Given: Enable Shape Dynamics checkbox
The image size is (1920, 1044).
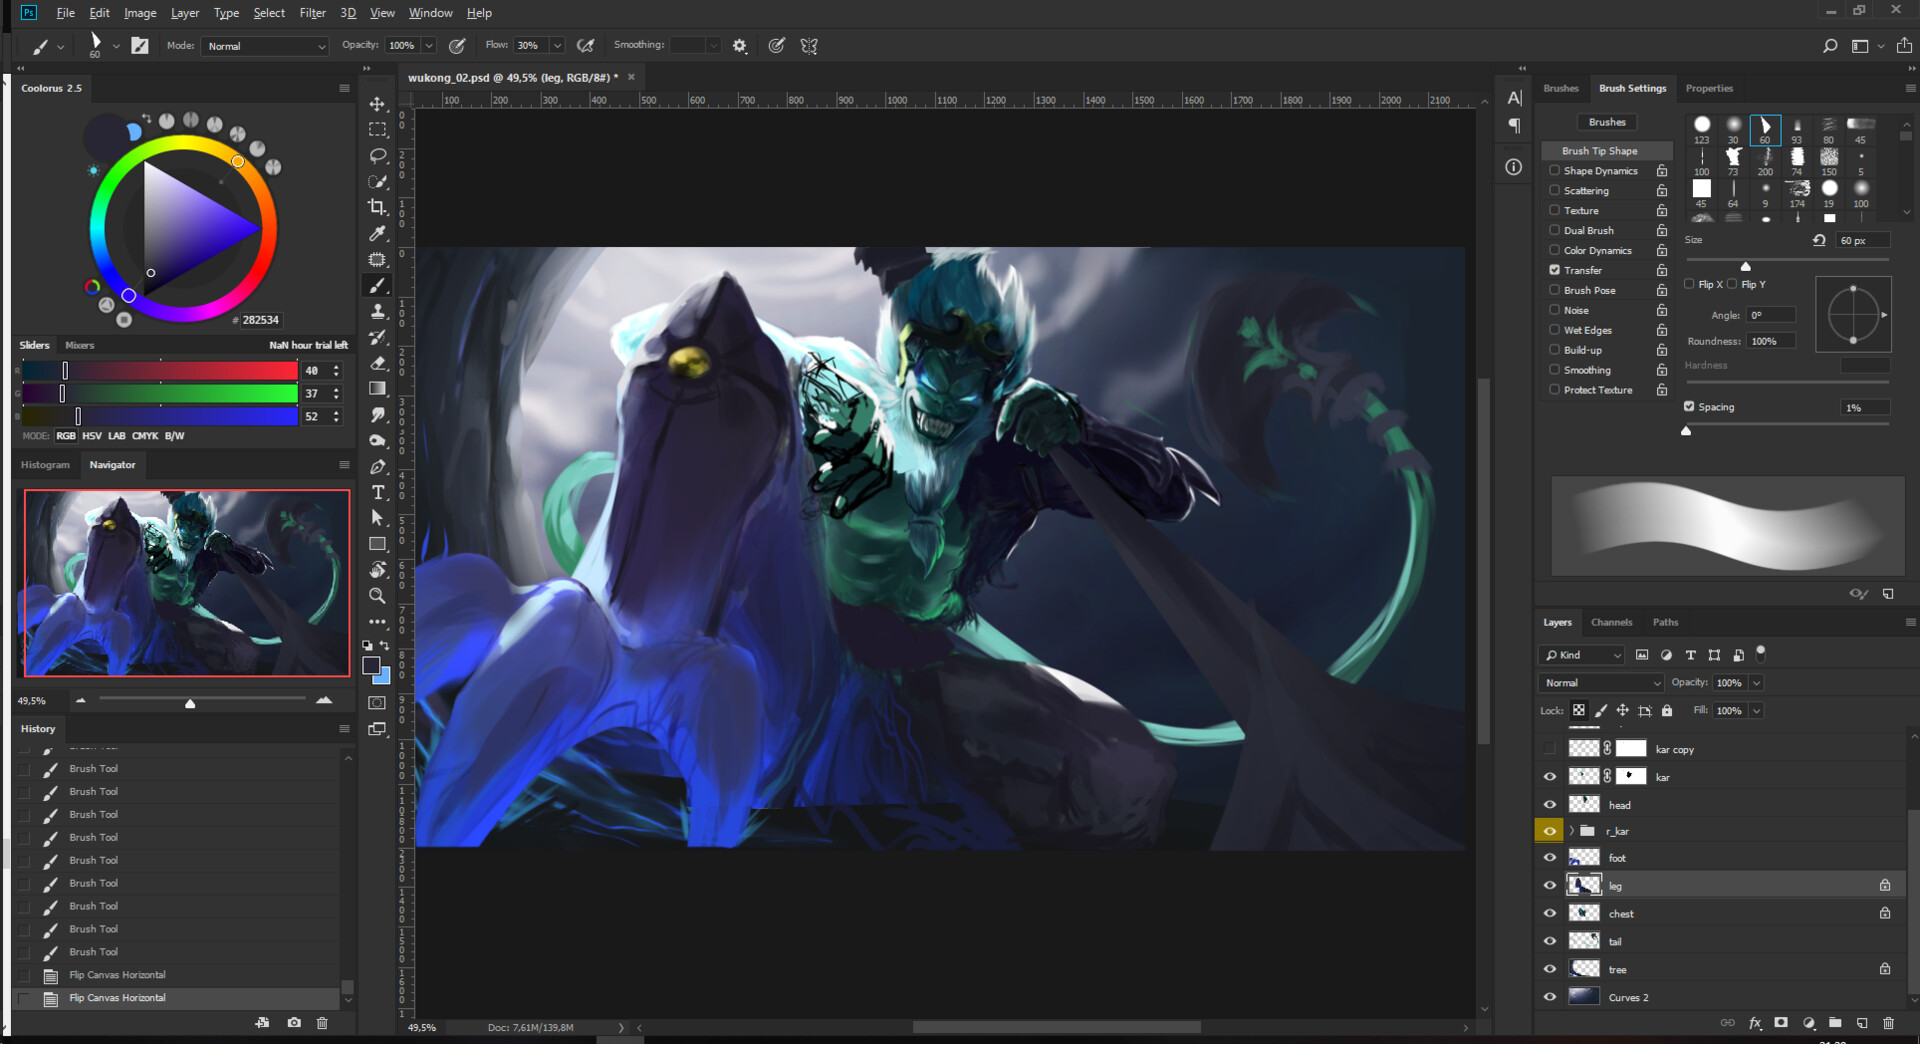Looking at the screenshot, I should click(x=1555, y=171).
